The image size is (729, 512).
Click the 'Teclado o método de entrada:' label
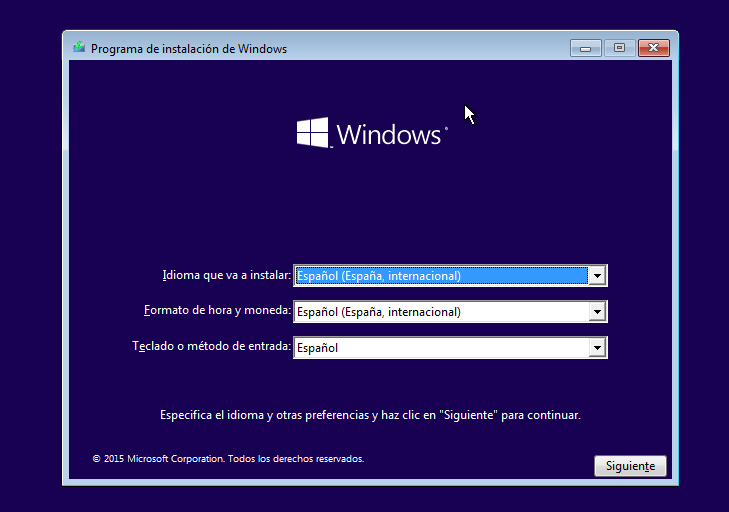(212, 346)
